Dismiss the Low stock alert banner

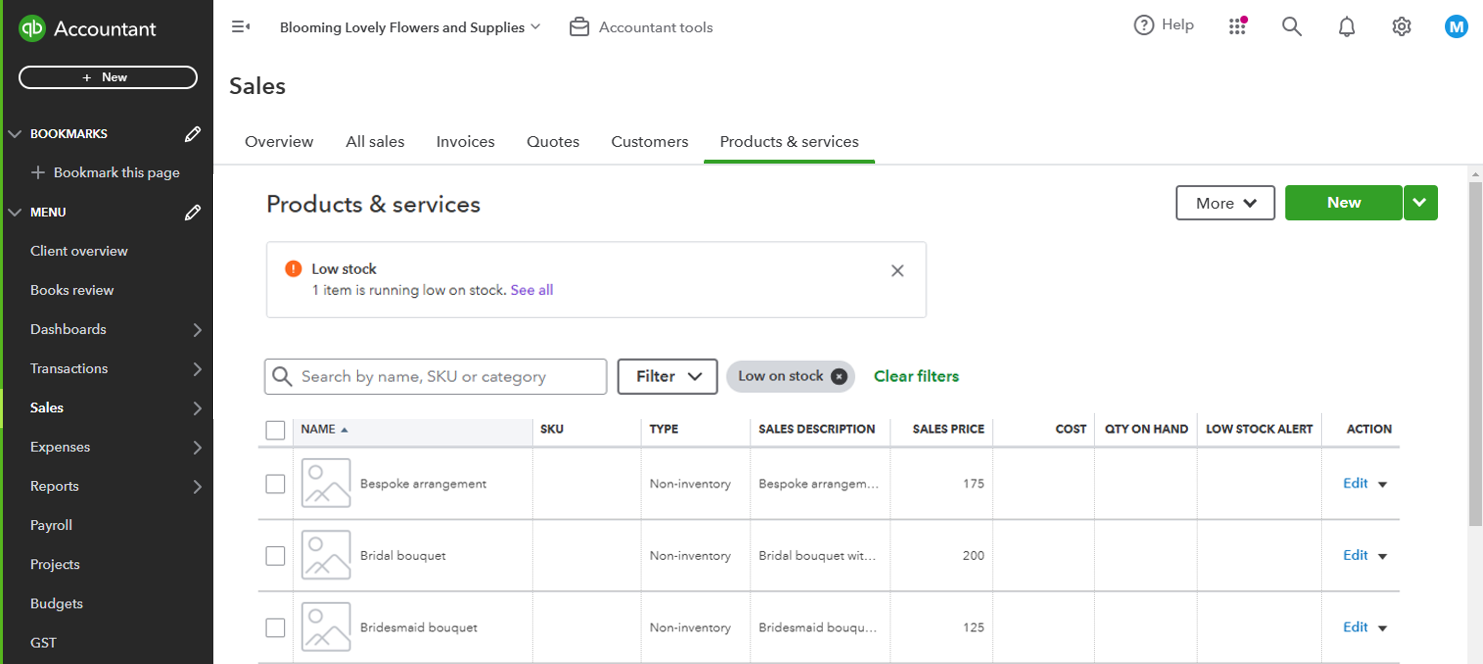coord(897,271)
